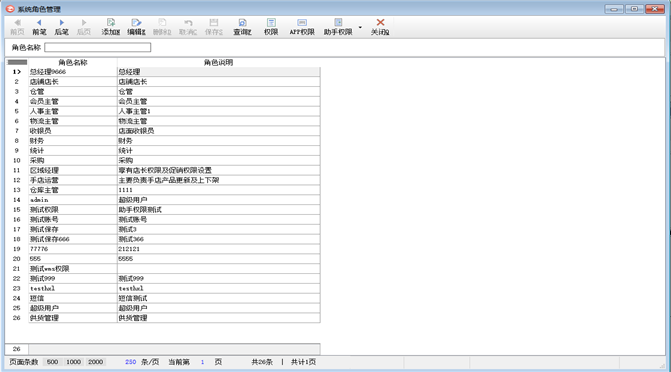Viewport: 671px width, 372px height.
Task: Select description cell 212121
Action: [x=218, y=249]
